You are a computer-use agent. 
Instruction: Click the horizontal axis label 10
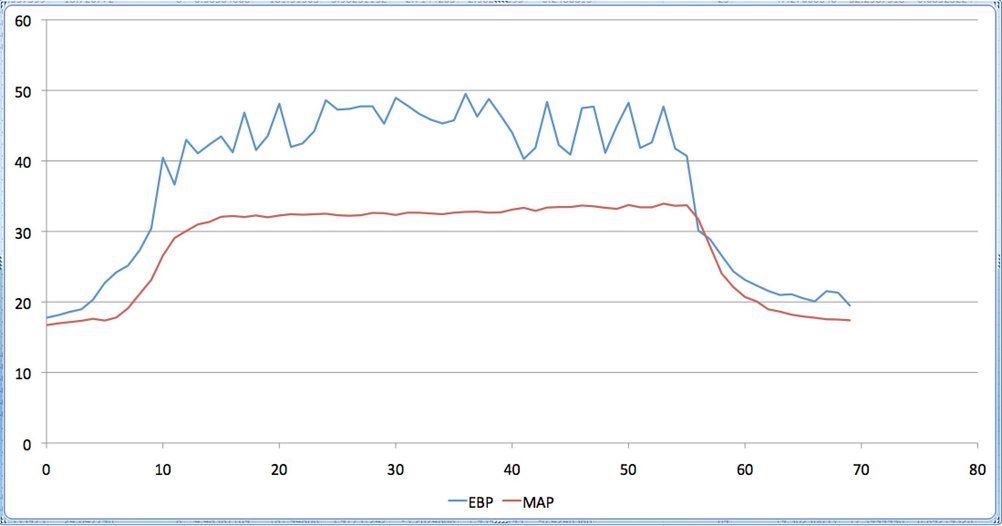pos(163,470)
